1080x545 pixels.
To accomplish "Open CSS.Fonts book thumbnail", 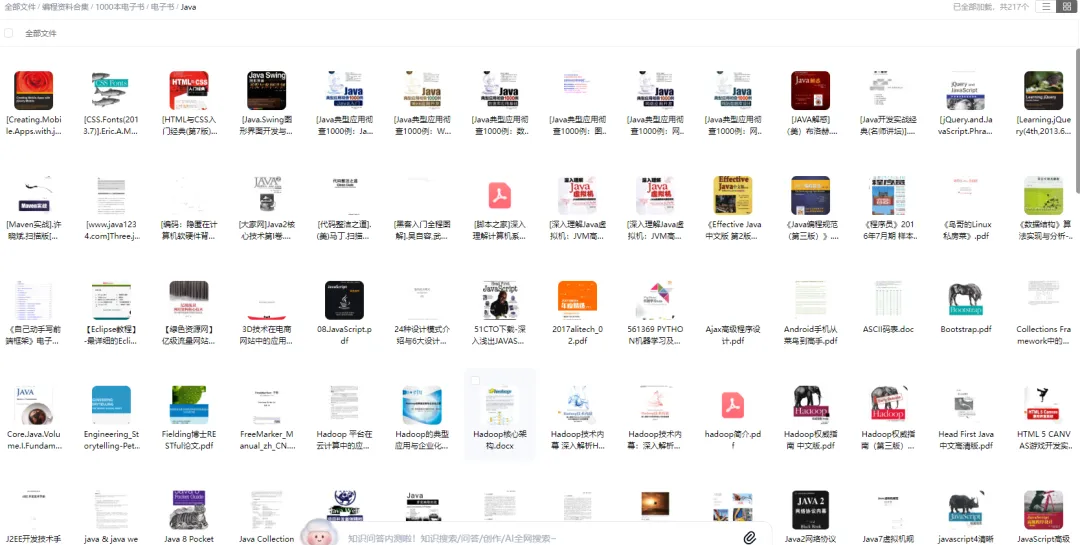I will (111, 90).
